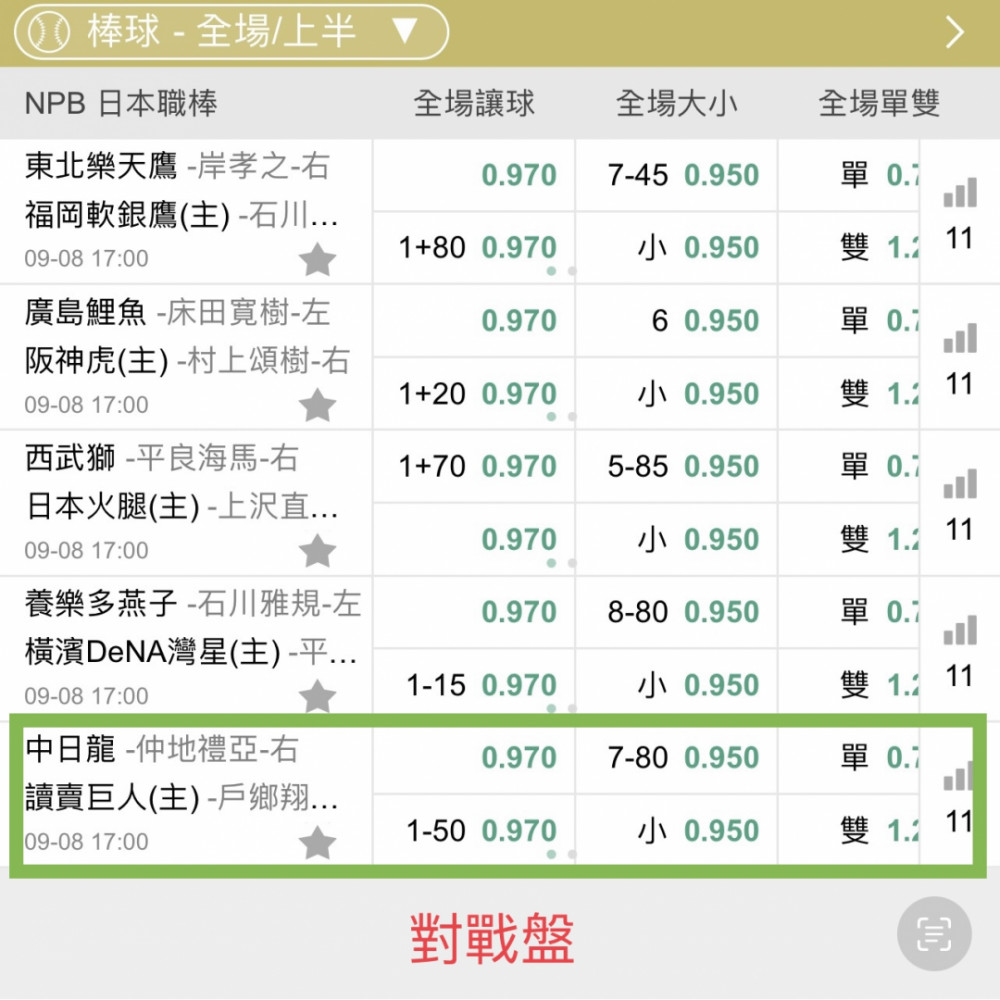Pick 單 odd for 西武獅 match

(x=849, y=466)
